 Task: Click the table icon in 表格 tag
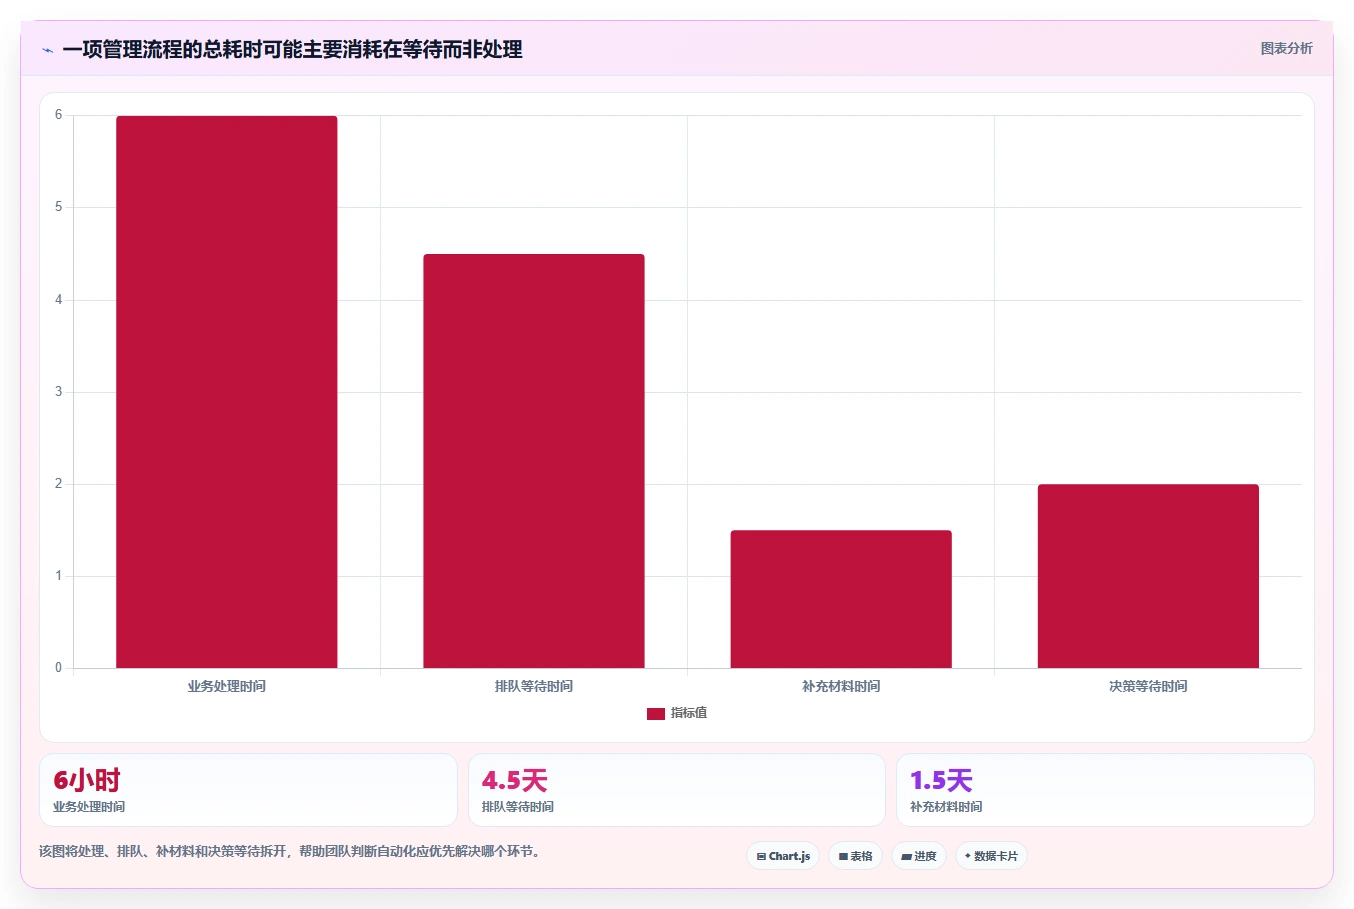[843, 857]
